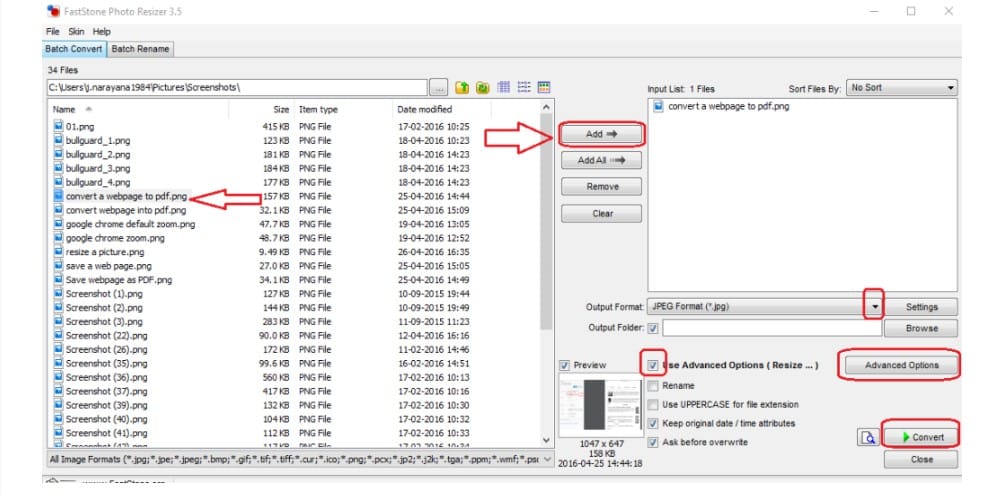Open format Settings button
Screen dimensions: 1002x495
tap(921, 307)
